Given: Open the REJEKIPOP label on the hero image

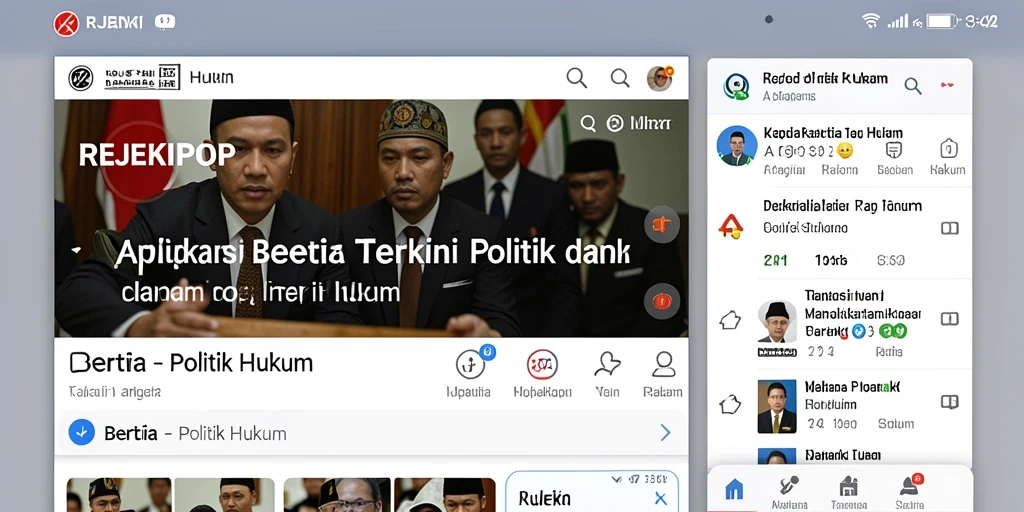Looking at the screenshot, I should coord(157,155).
